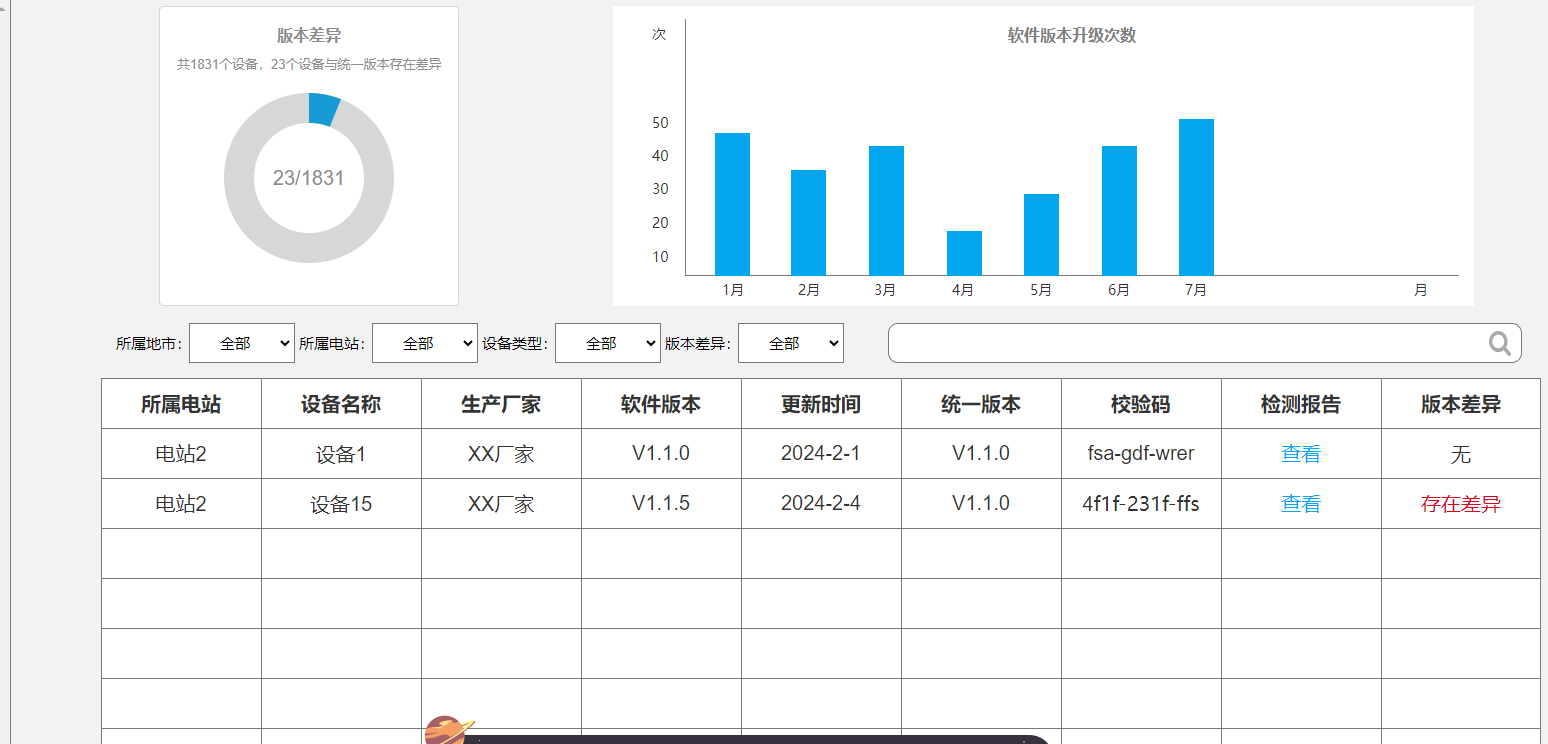Click checksum fsa-gdf-wrer cell
Screen dimensions: 1548x744
coord(1141,454)
